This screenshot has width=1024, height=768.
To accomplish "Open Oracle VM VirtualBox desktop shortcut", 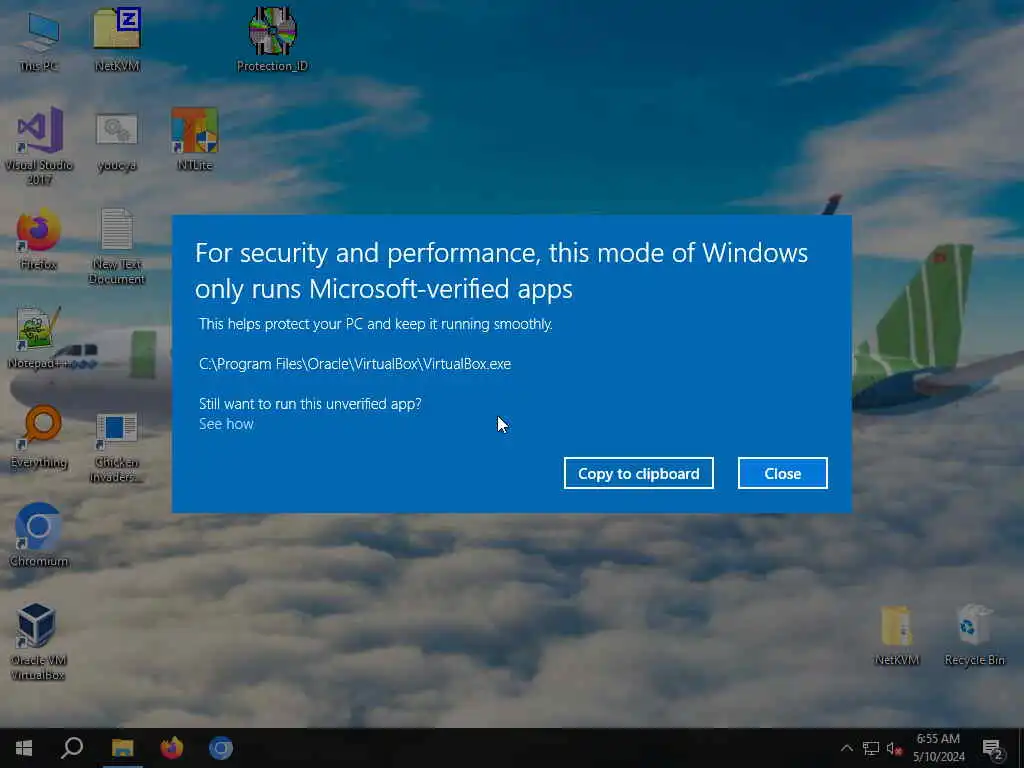I will coord(38,641).
